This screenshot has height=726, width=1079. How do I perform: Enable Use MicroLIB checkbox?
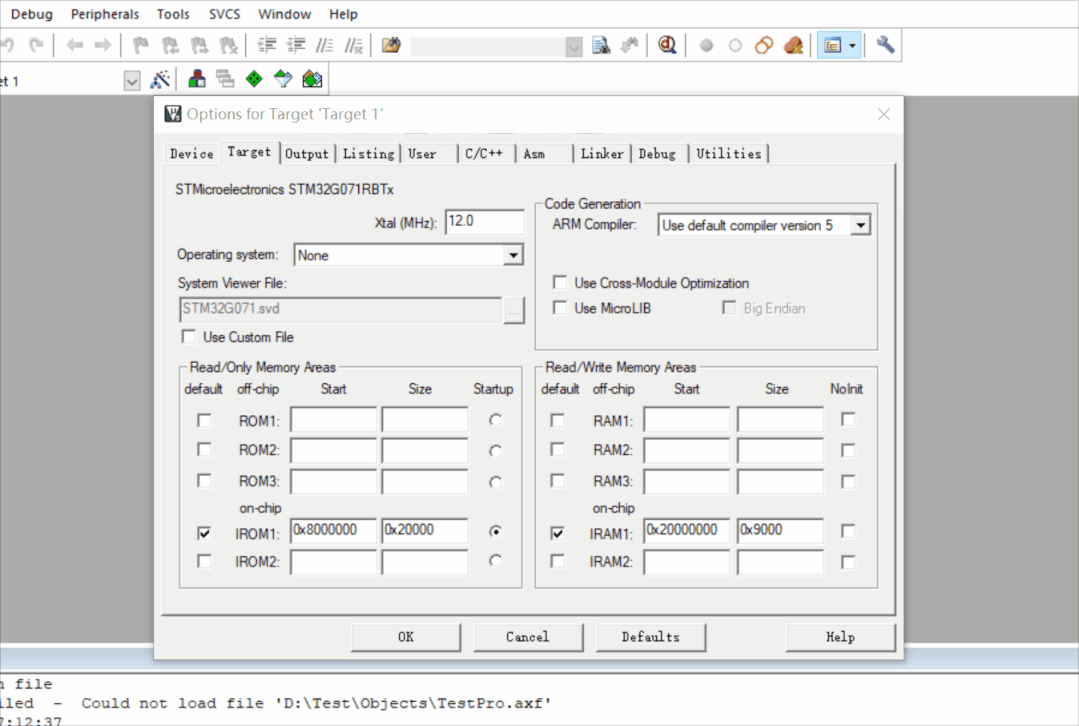click(x=560, y=308)
